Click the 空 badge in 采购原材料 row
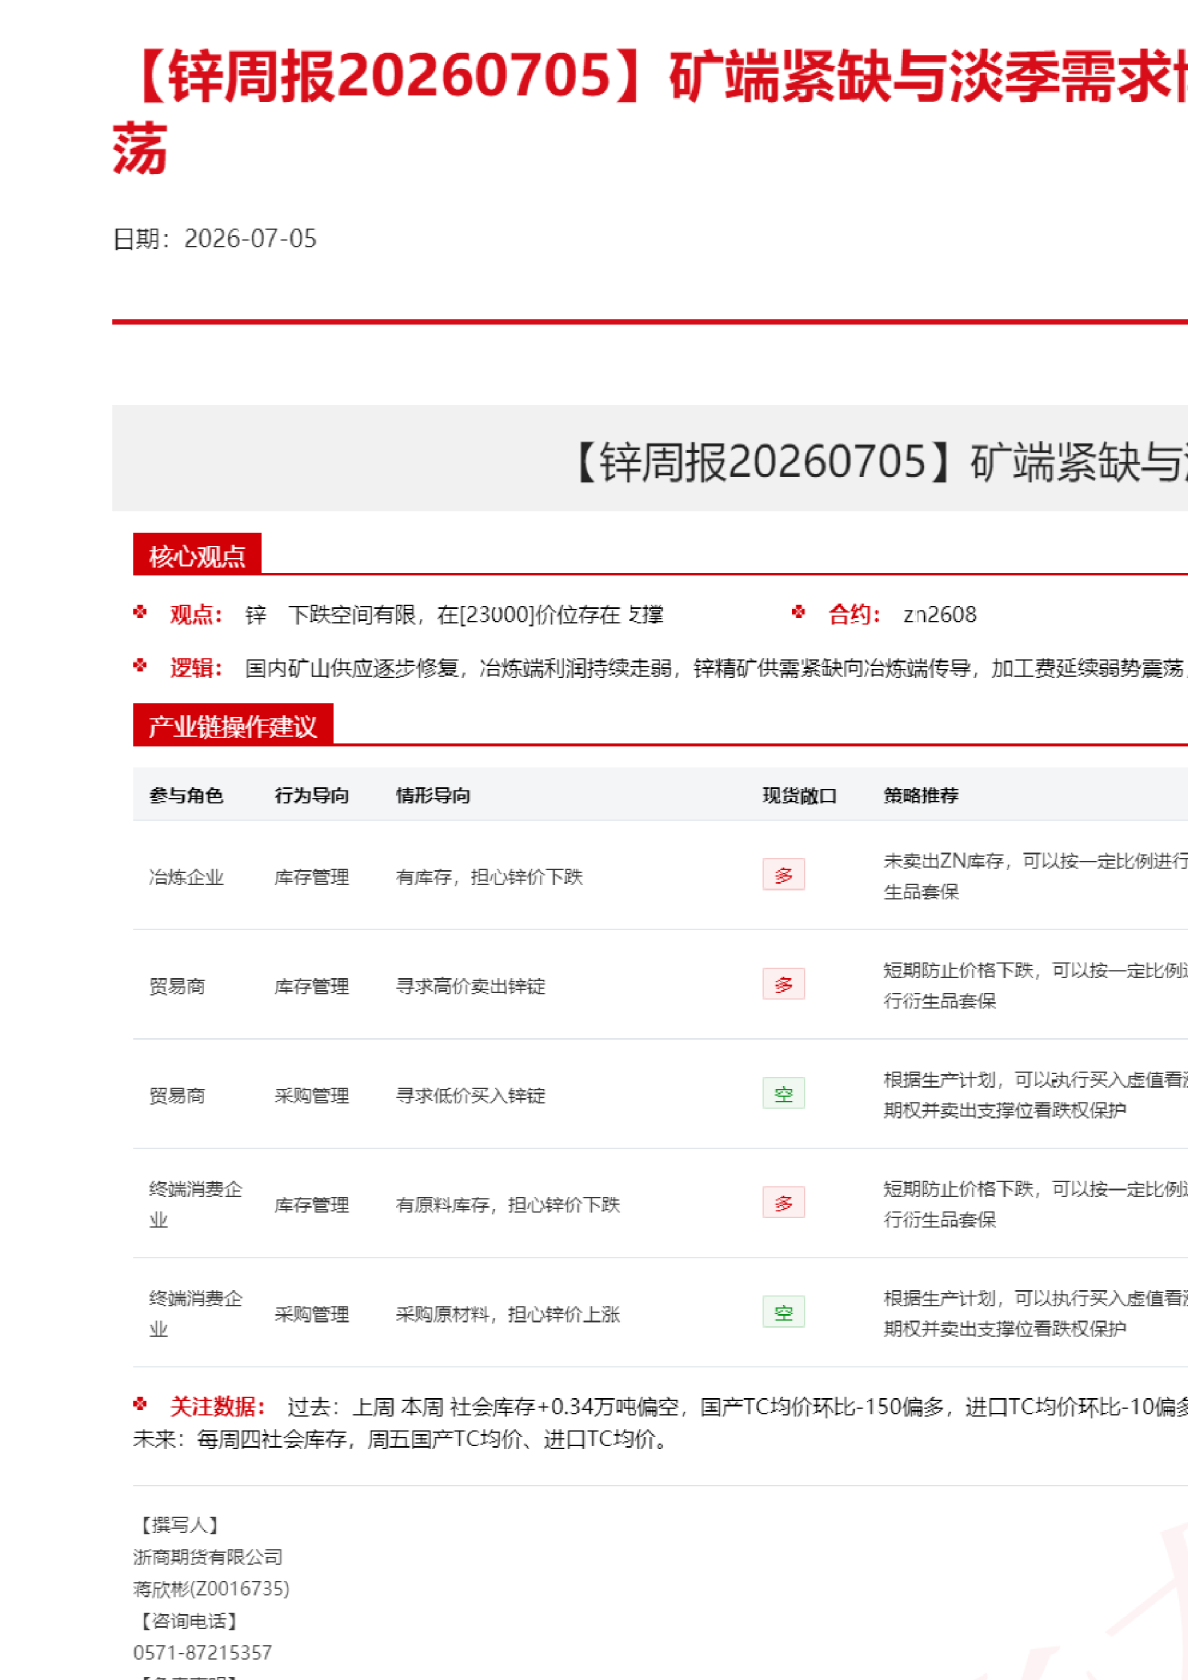 (x=783, y=1312)
